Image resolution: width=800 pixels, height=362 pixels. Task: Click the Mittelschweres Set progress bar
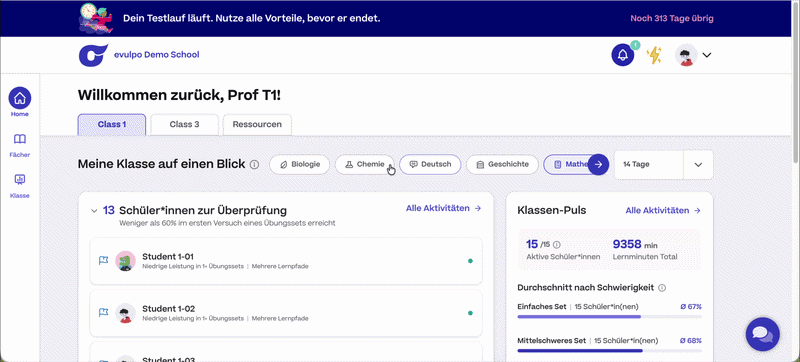pos(609,350)
